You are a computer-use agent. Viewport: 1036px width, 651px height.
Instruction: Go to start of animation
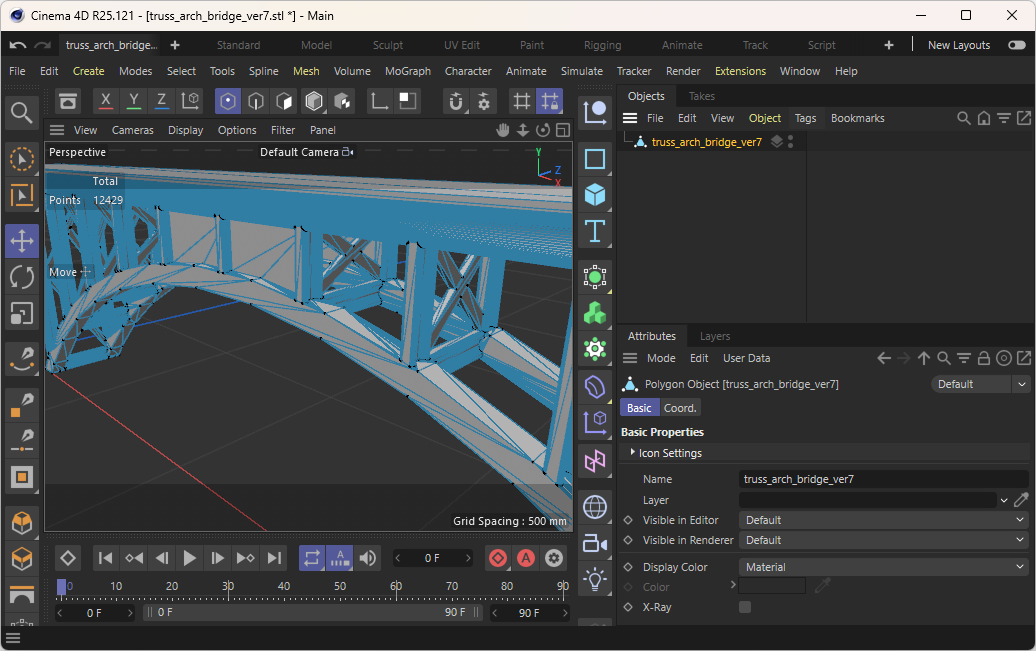tap(105, 558)
